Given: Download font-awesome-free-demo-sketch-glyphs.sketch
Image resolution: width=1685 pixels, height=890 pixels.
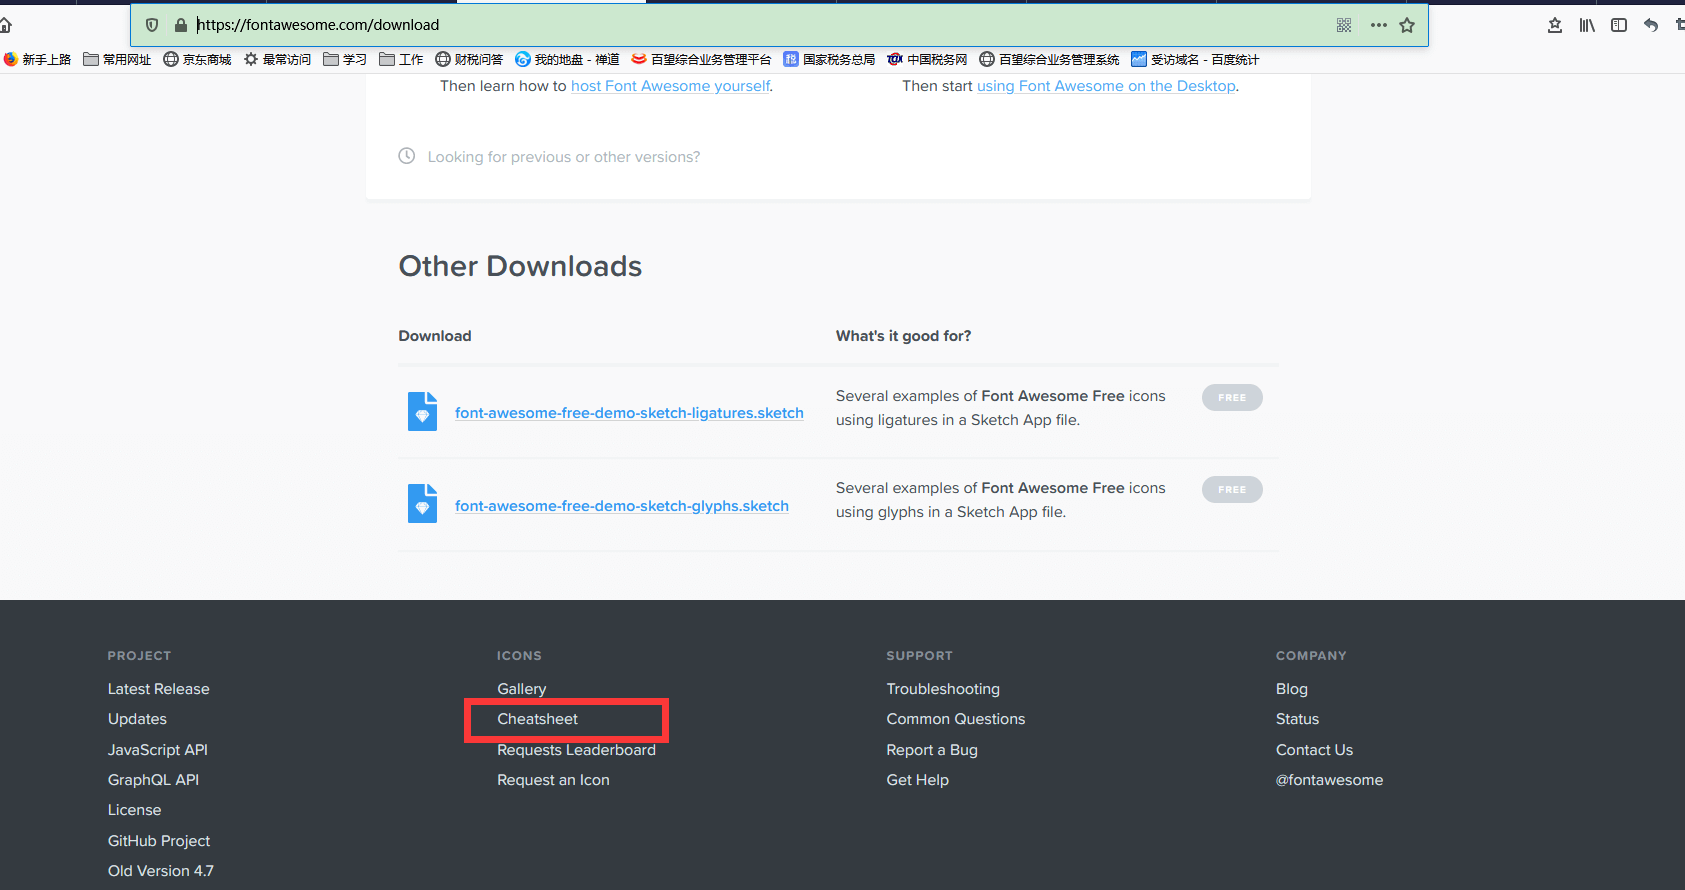Looking at the screenshot, I should click(x=622, y=506).
